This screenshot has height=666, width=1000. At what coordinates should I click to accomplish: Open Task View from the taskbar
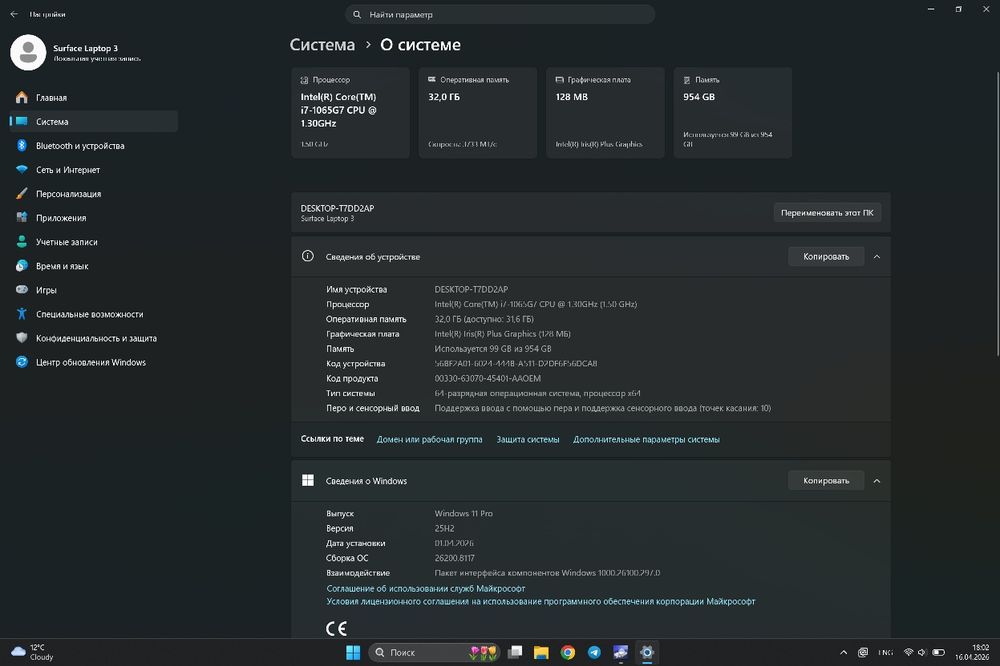[x=515, y=652]
